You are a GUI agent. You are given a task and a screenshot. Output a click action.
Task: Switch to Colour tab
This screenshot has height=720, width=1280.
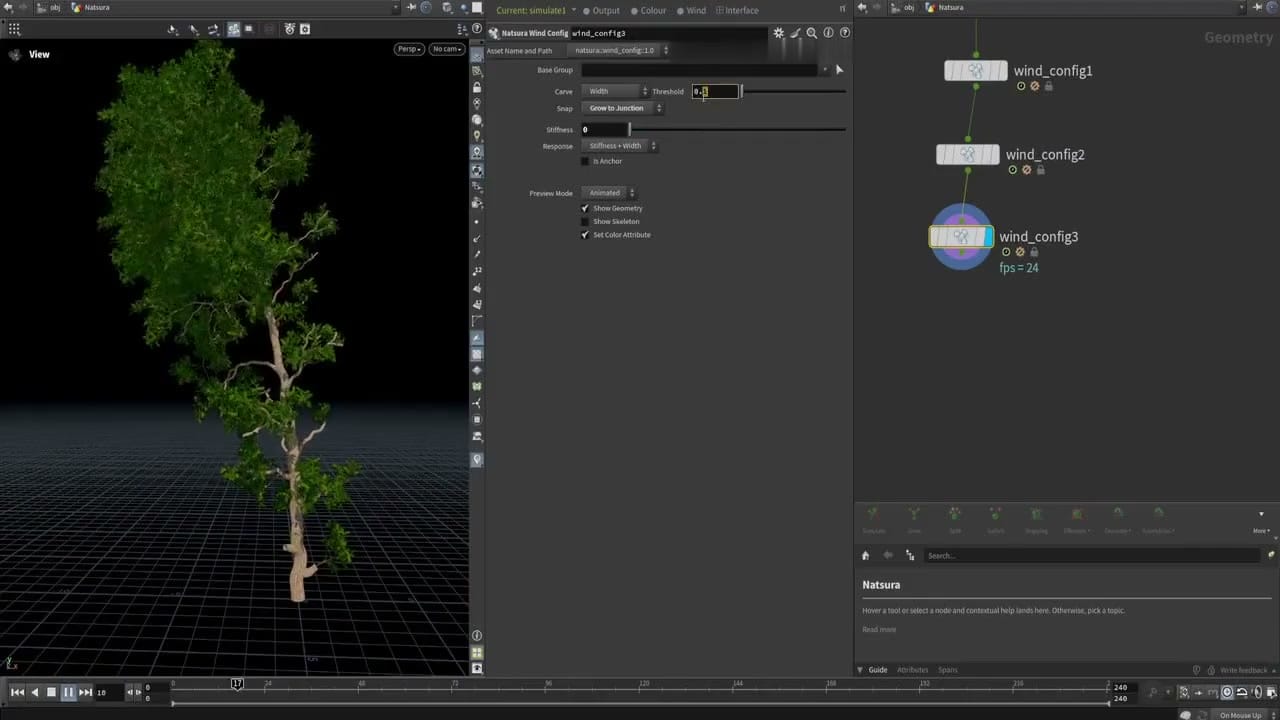[x=648, y=10]
